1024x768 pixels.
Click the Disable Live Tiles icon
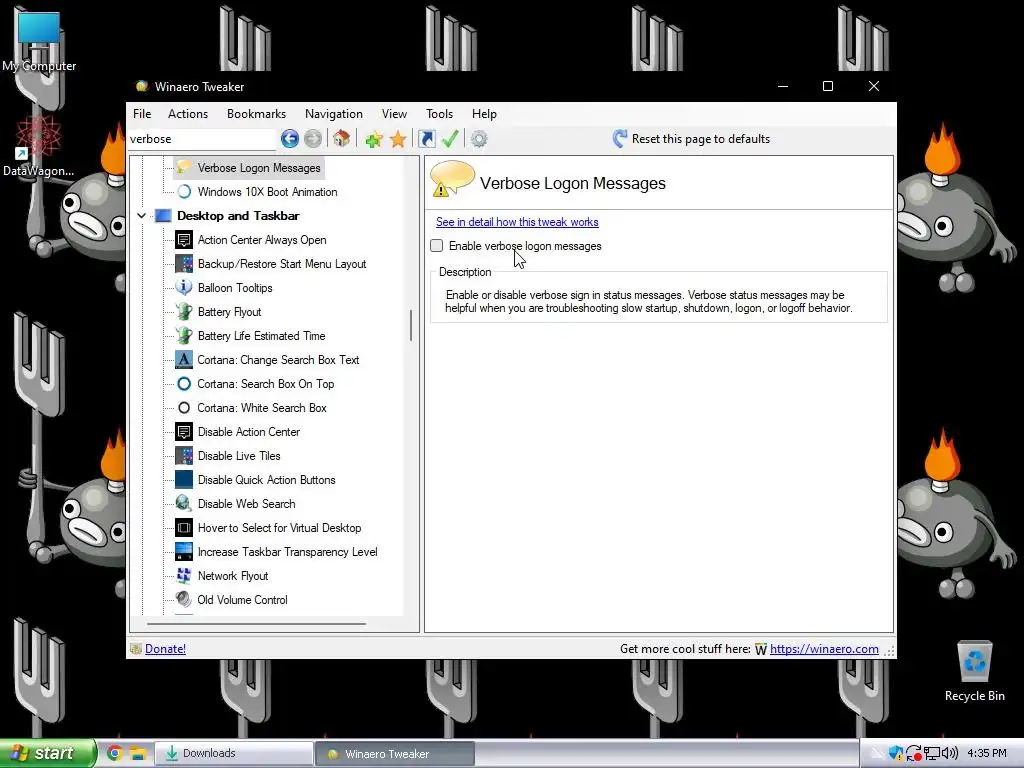[184, 456]
